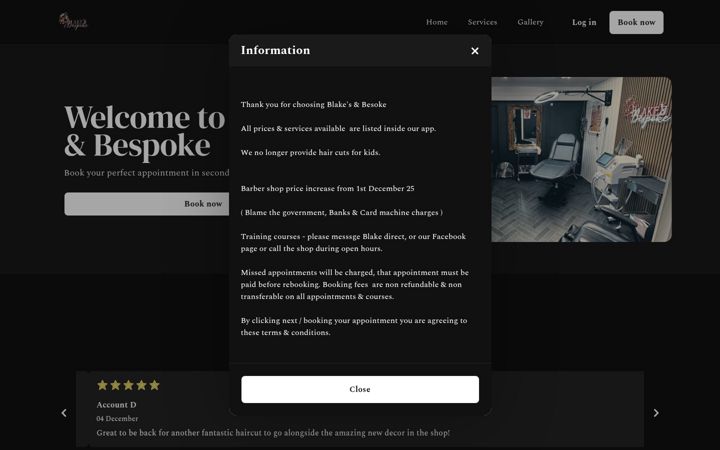
Task: Click the 'By clicking next / booking your appointment' terms paragraph
Action: click(x=354, y=326)
